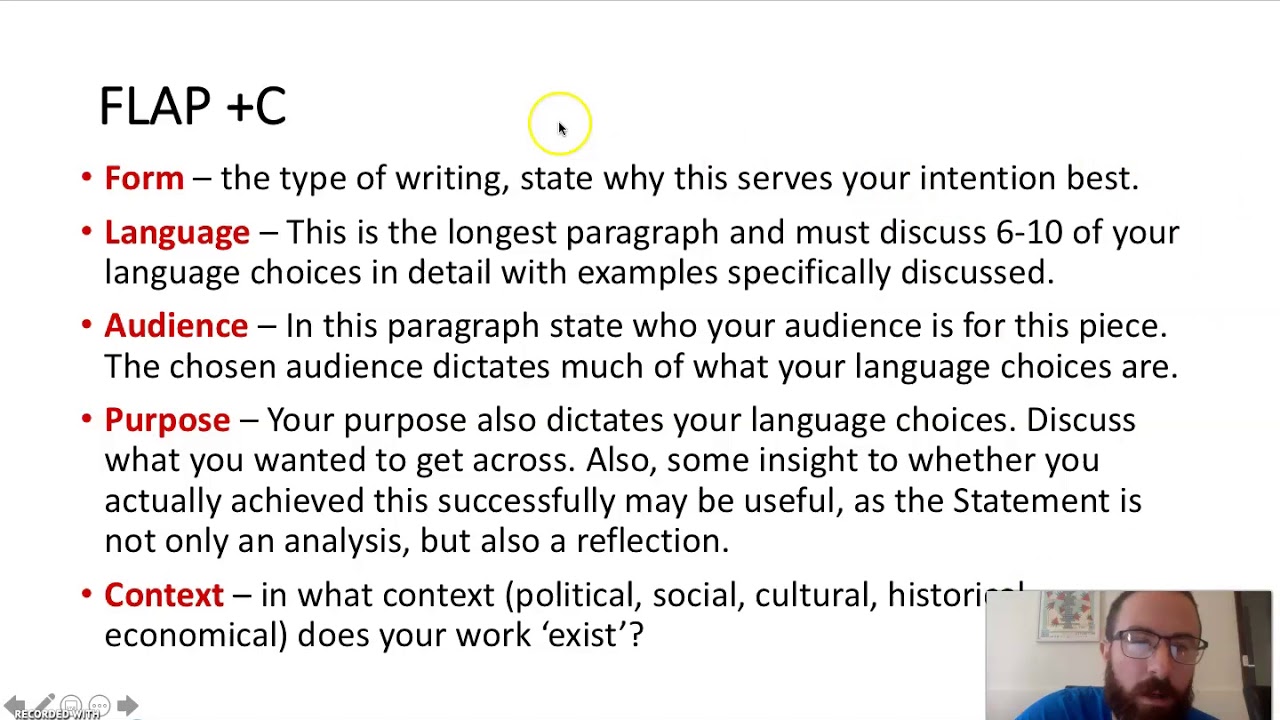The width and height of the screenshot is (1280, 720).
Task: Click the 'FLAP +C' slide title
Action: click(193, 106)
